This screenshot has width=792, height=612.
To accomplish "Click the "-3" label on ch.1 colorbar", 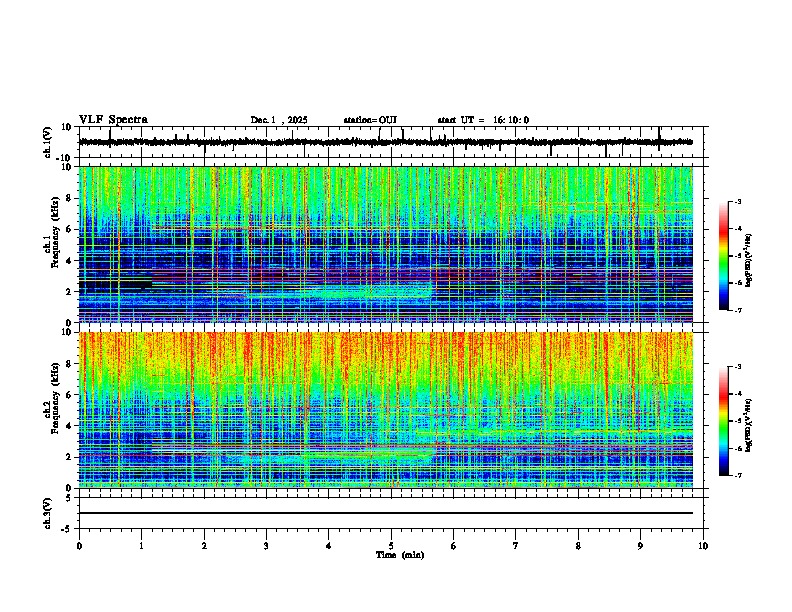I will [738, 201].
